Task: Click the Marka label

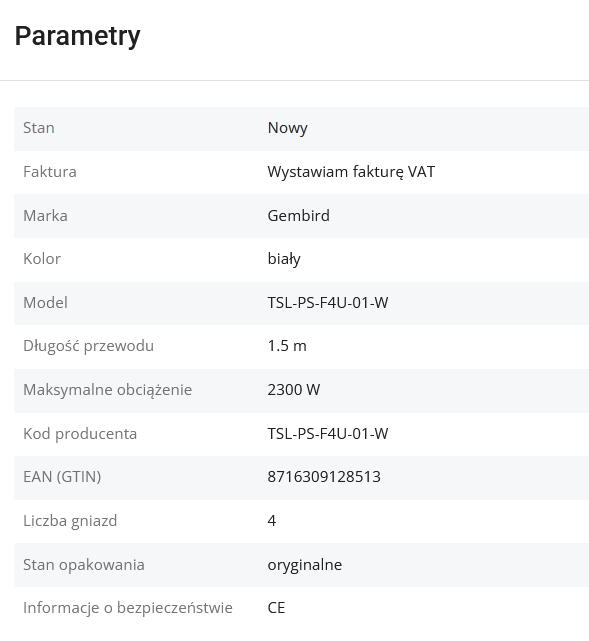Action: (45, 215)
